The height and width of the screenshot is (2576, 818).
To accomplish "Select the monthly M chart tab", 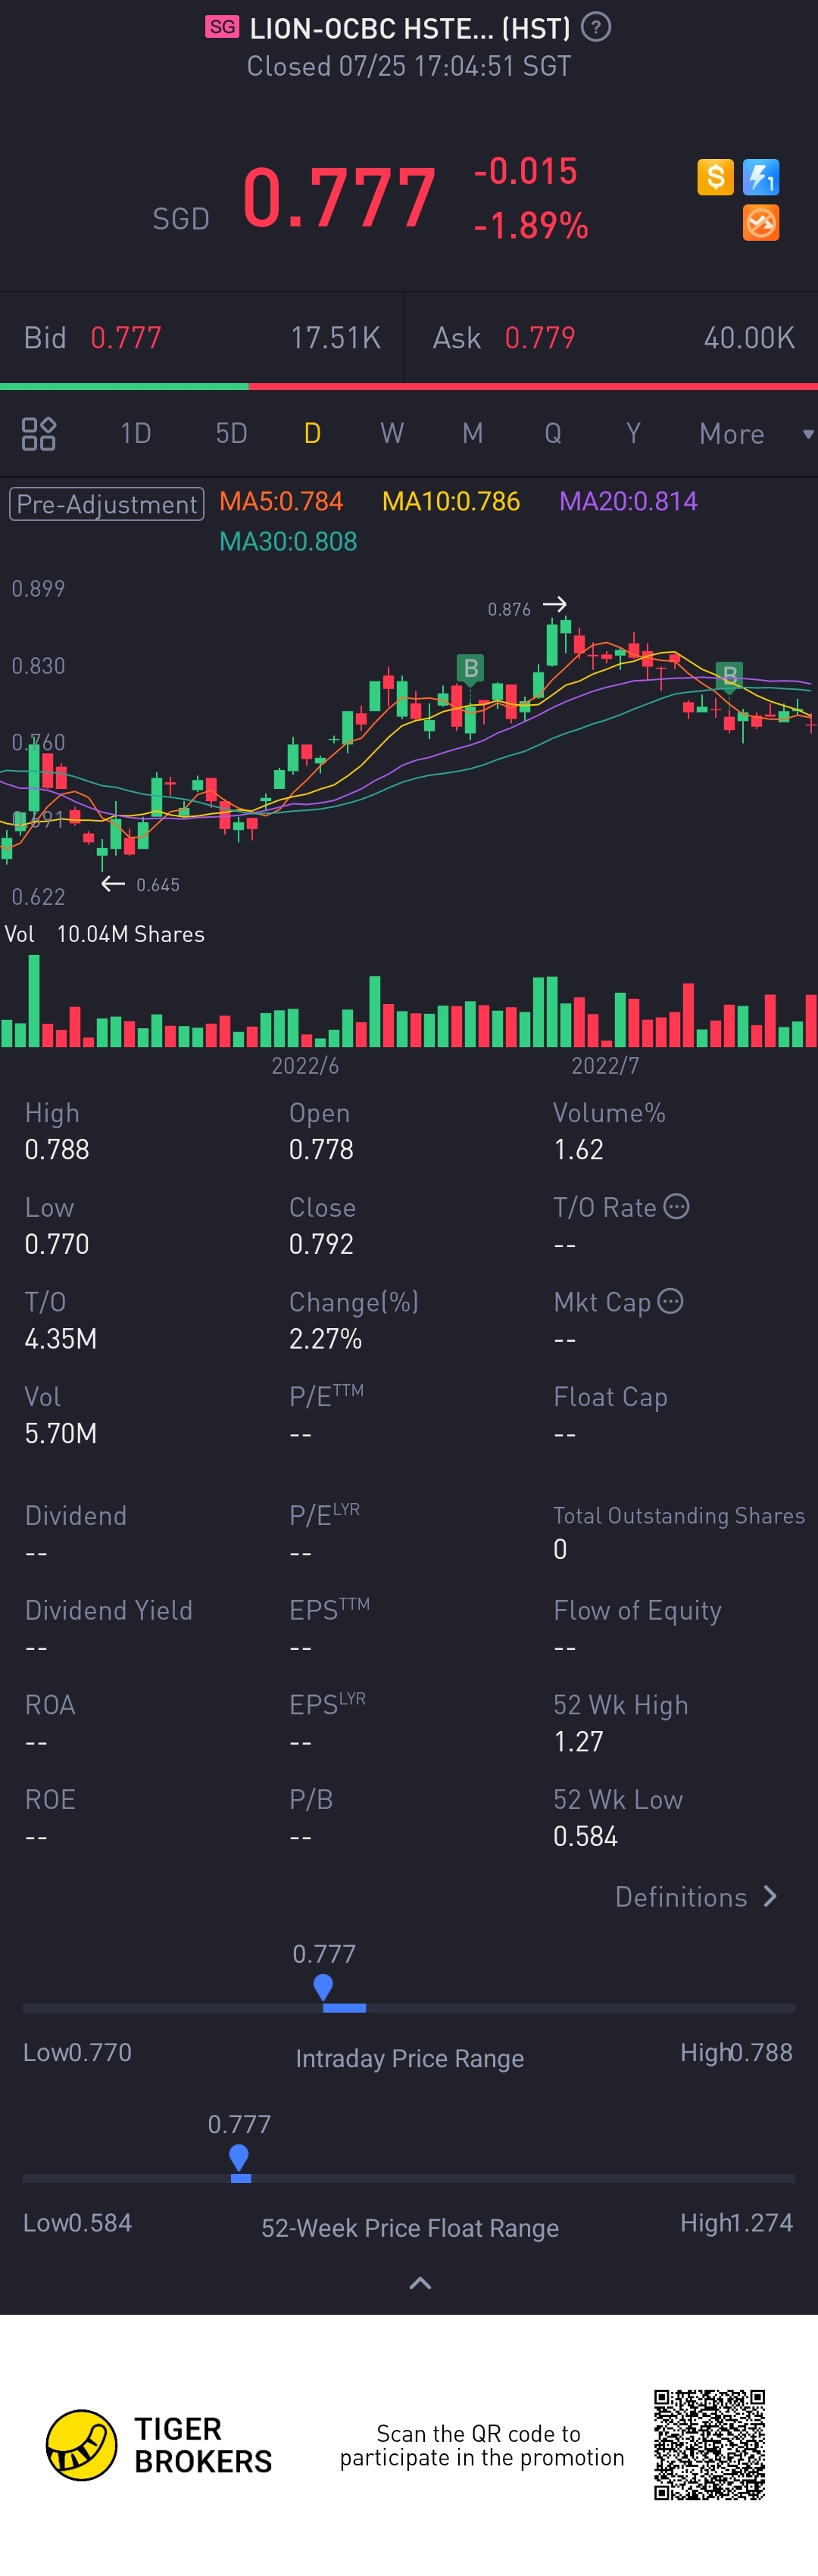I will coord(472,434).
